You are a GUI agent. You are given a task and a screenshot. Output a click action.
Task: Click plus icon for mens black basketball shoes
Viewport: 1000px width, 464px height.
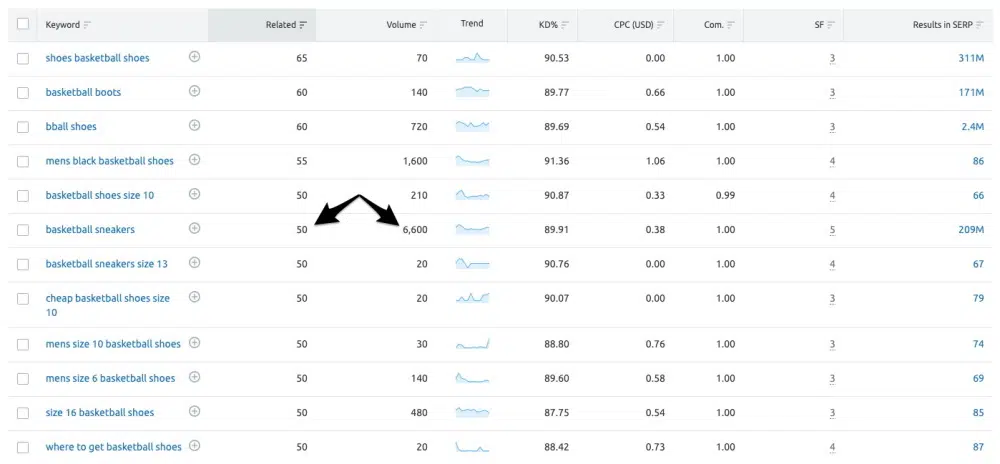[x=195, y=160]
